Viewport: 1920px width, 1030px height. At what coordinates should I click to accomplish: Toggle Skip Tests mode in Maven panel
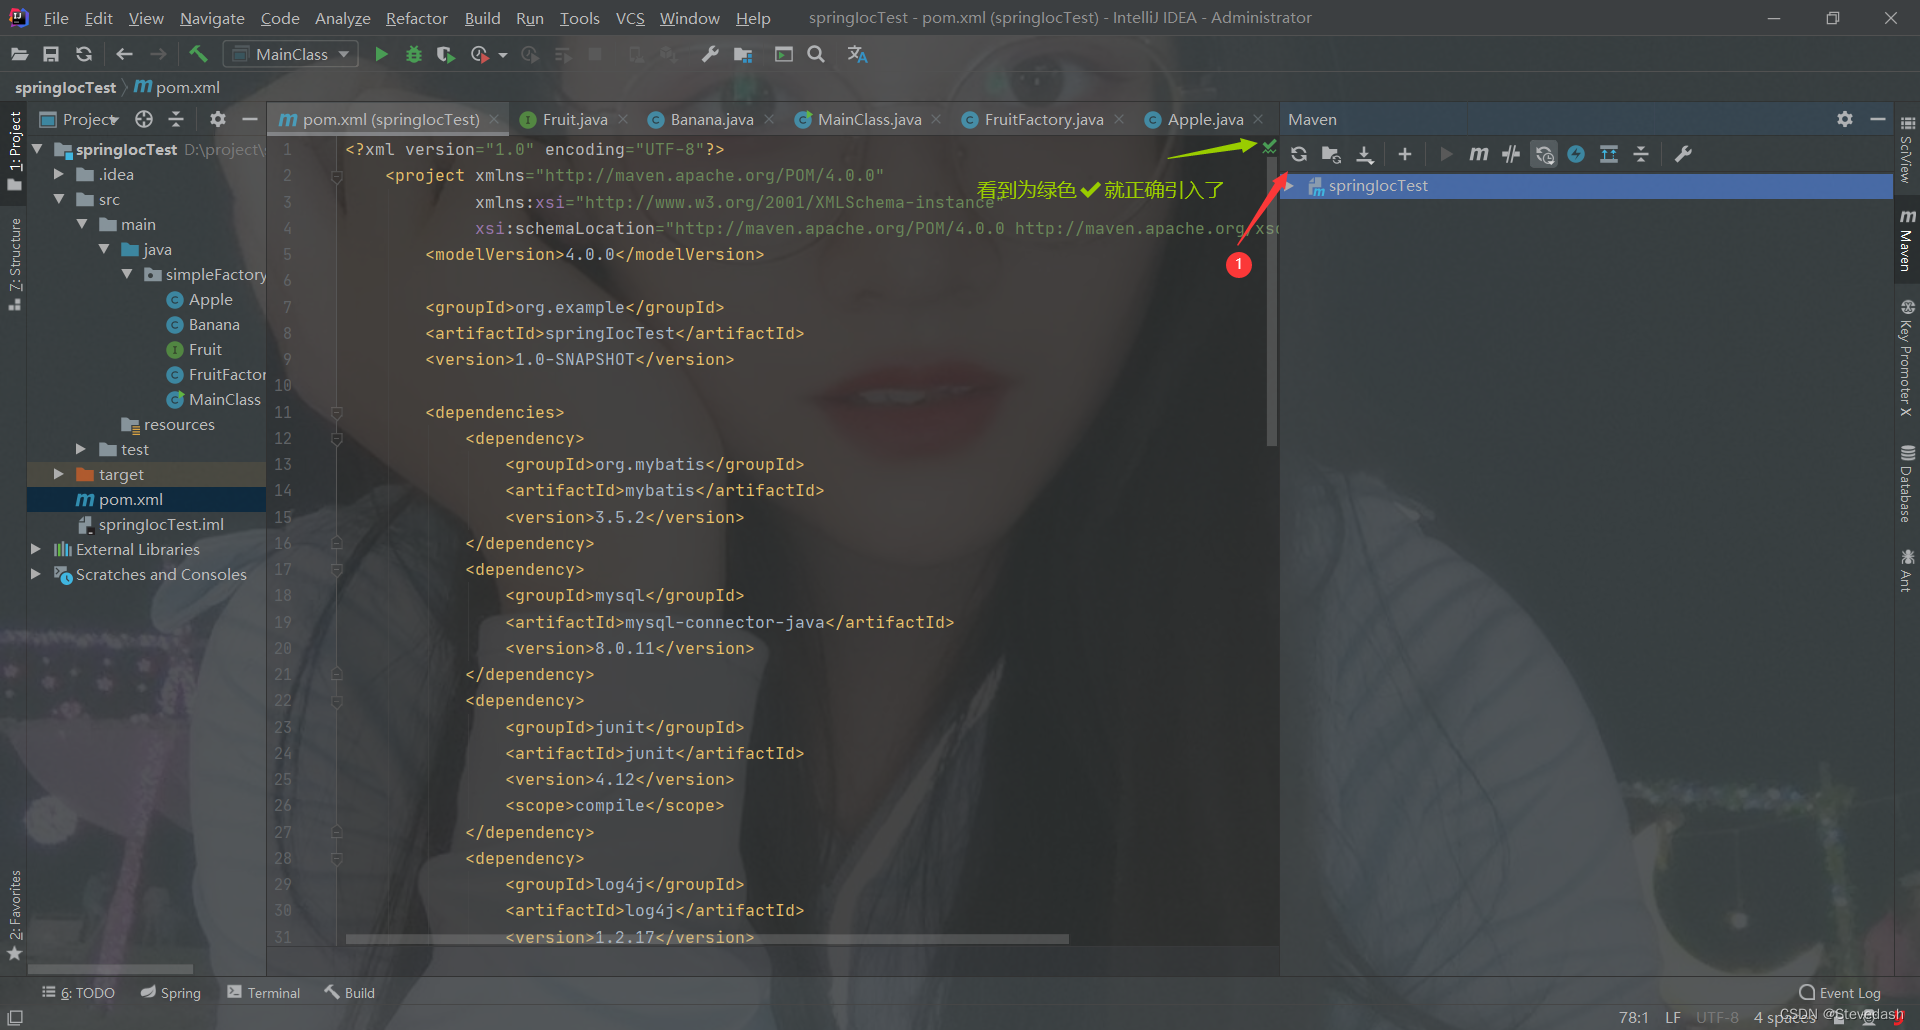[1511, 154]
